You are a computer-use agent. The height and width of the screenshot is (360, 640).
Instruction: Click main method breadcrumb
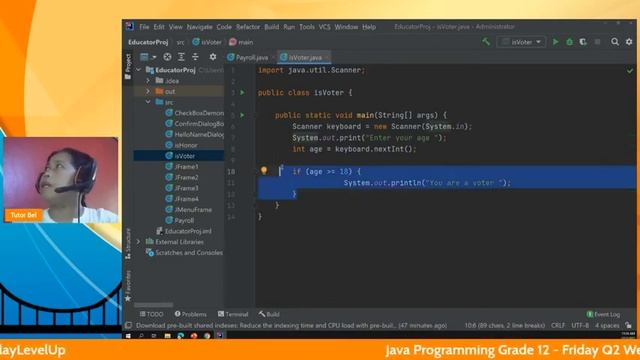coord(241,42)
